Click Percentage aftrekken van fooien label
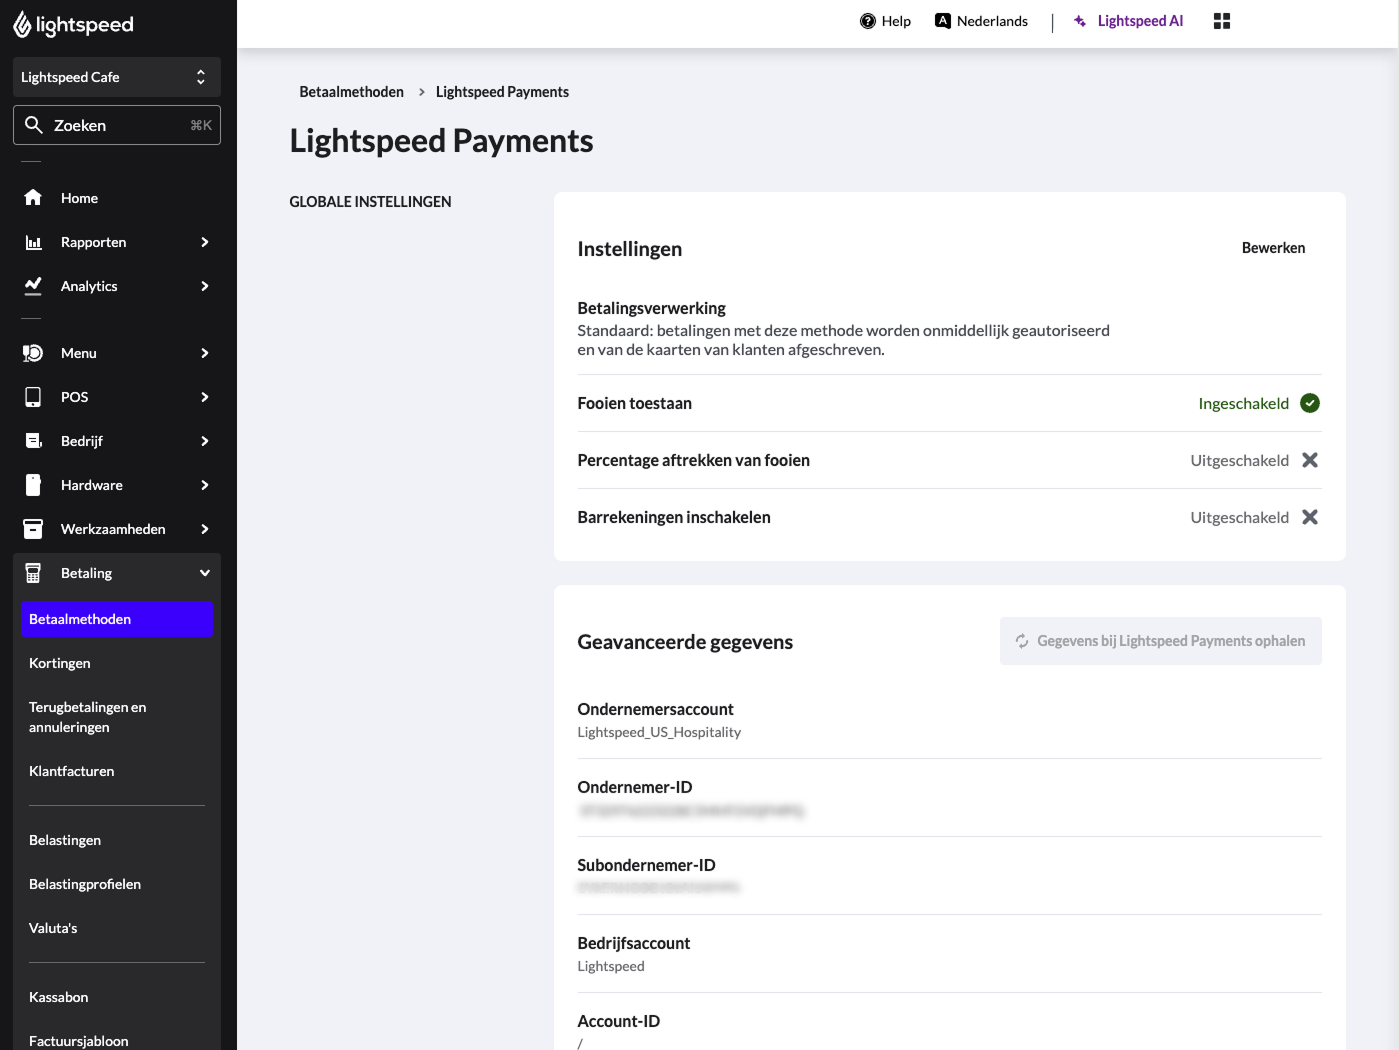 click(693, 460)
